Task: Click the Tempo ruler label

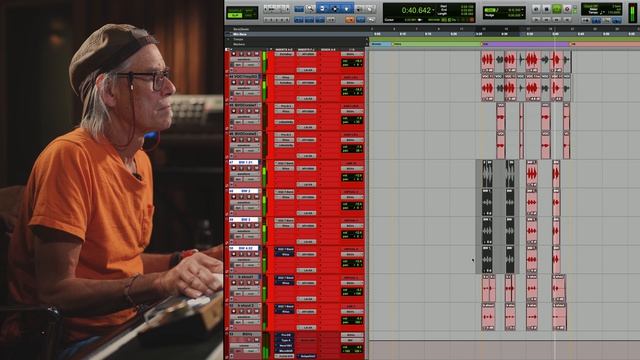Action: [x=238, y=39]
